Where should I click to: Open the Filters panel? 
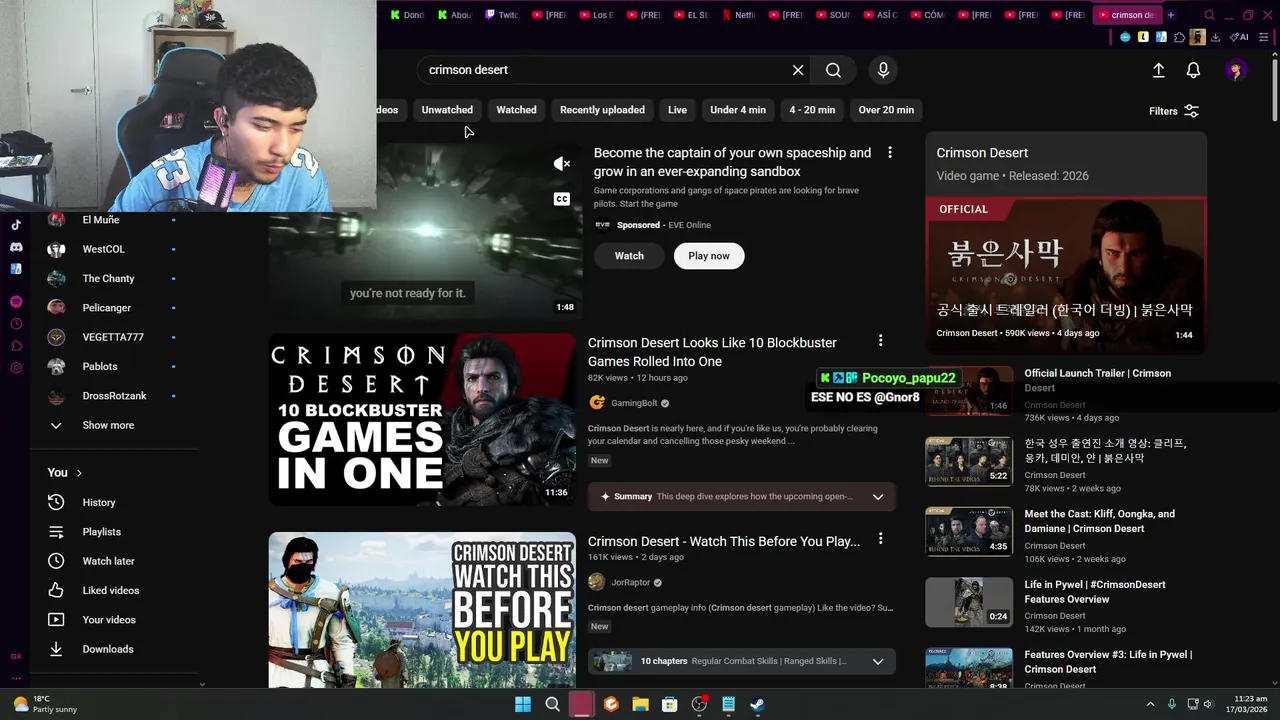point(1174,111)
